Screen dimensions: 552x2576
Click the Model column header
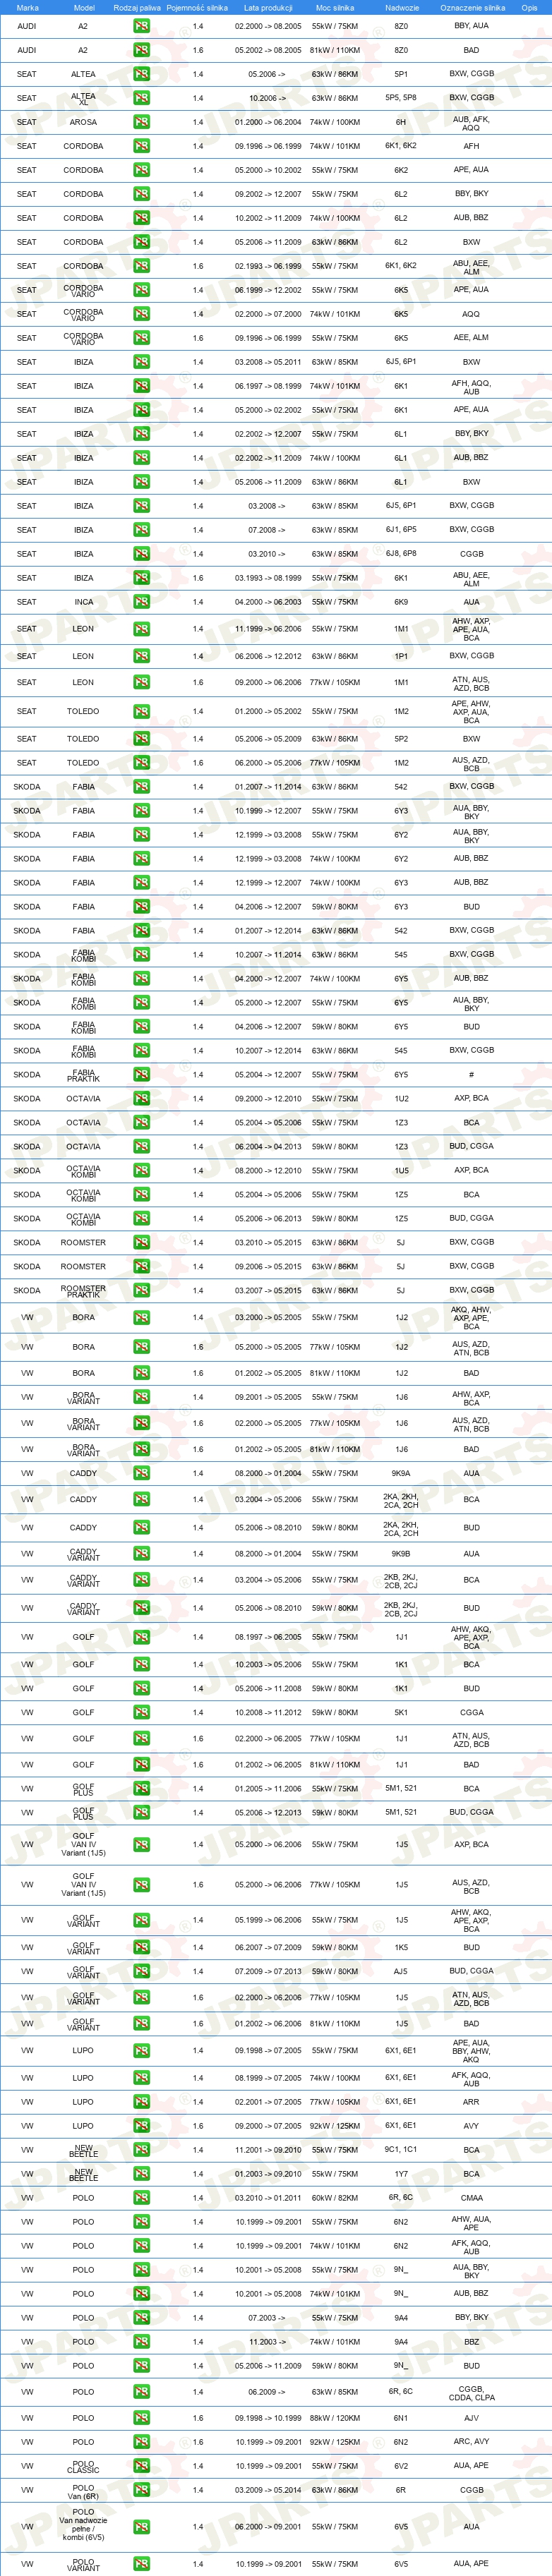pyautogui.click(x=84, y=7)
